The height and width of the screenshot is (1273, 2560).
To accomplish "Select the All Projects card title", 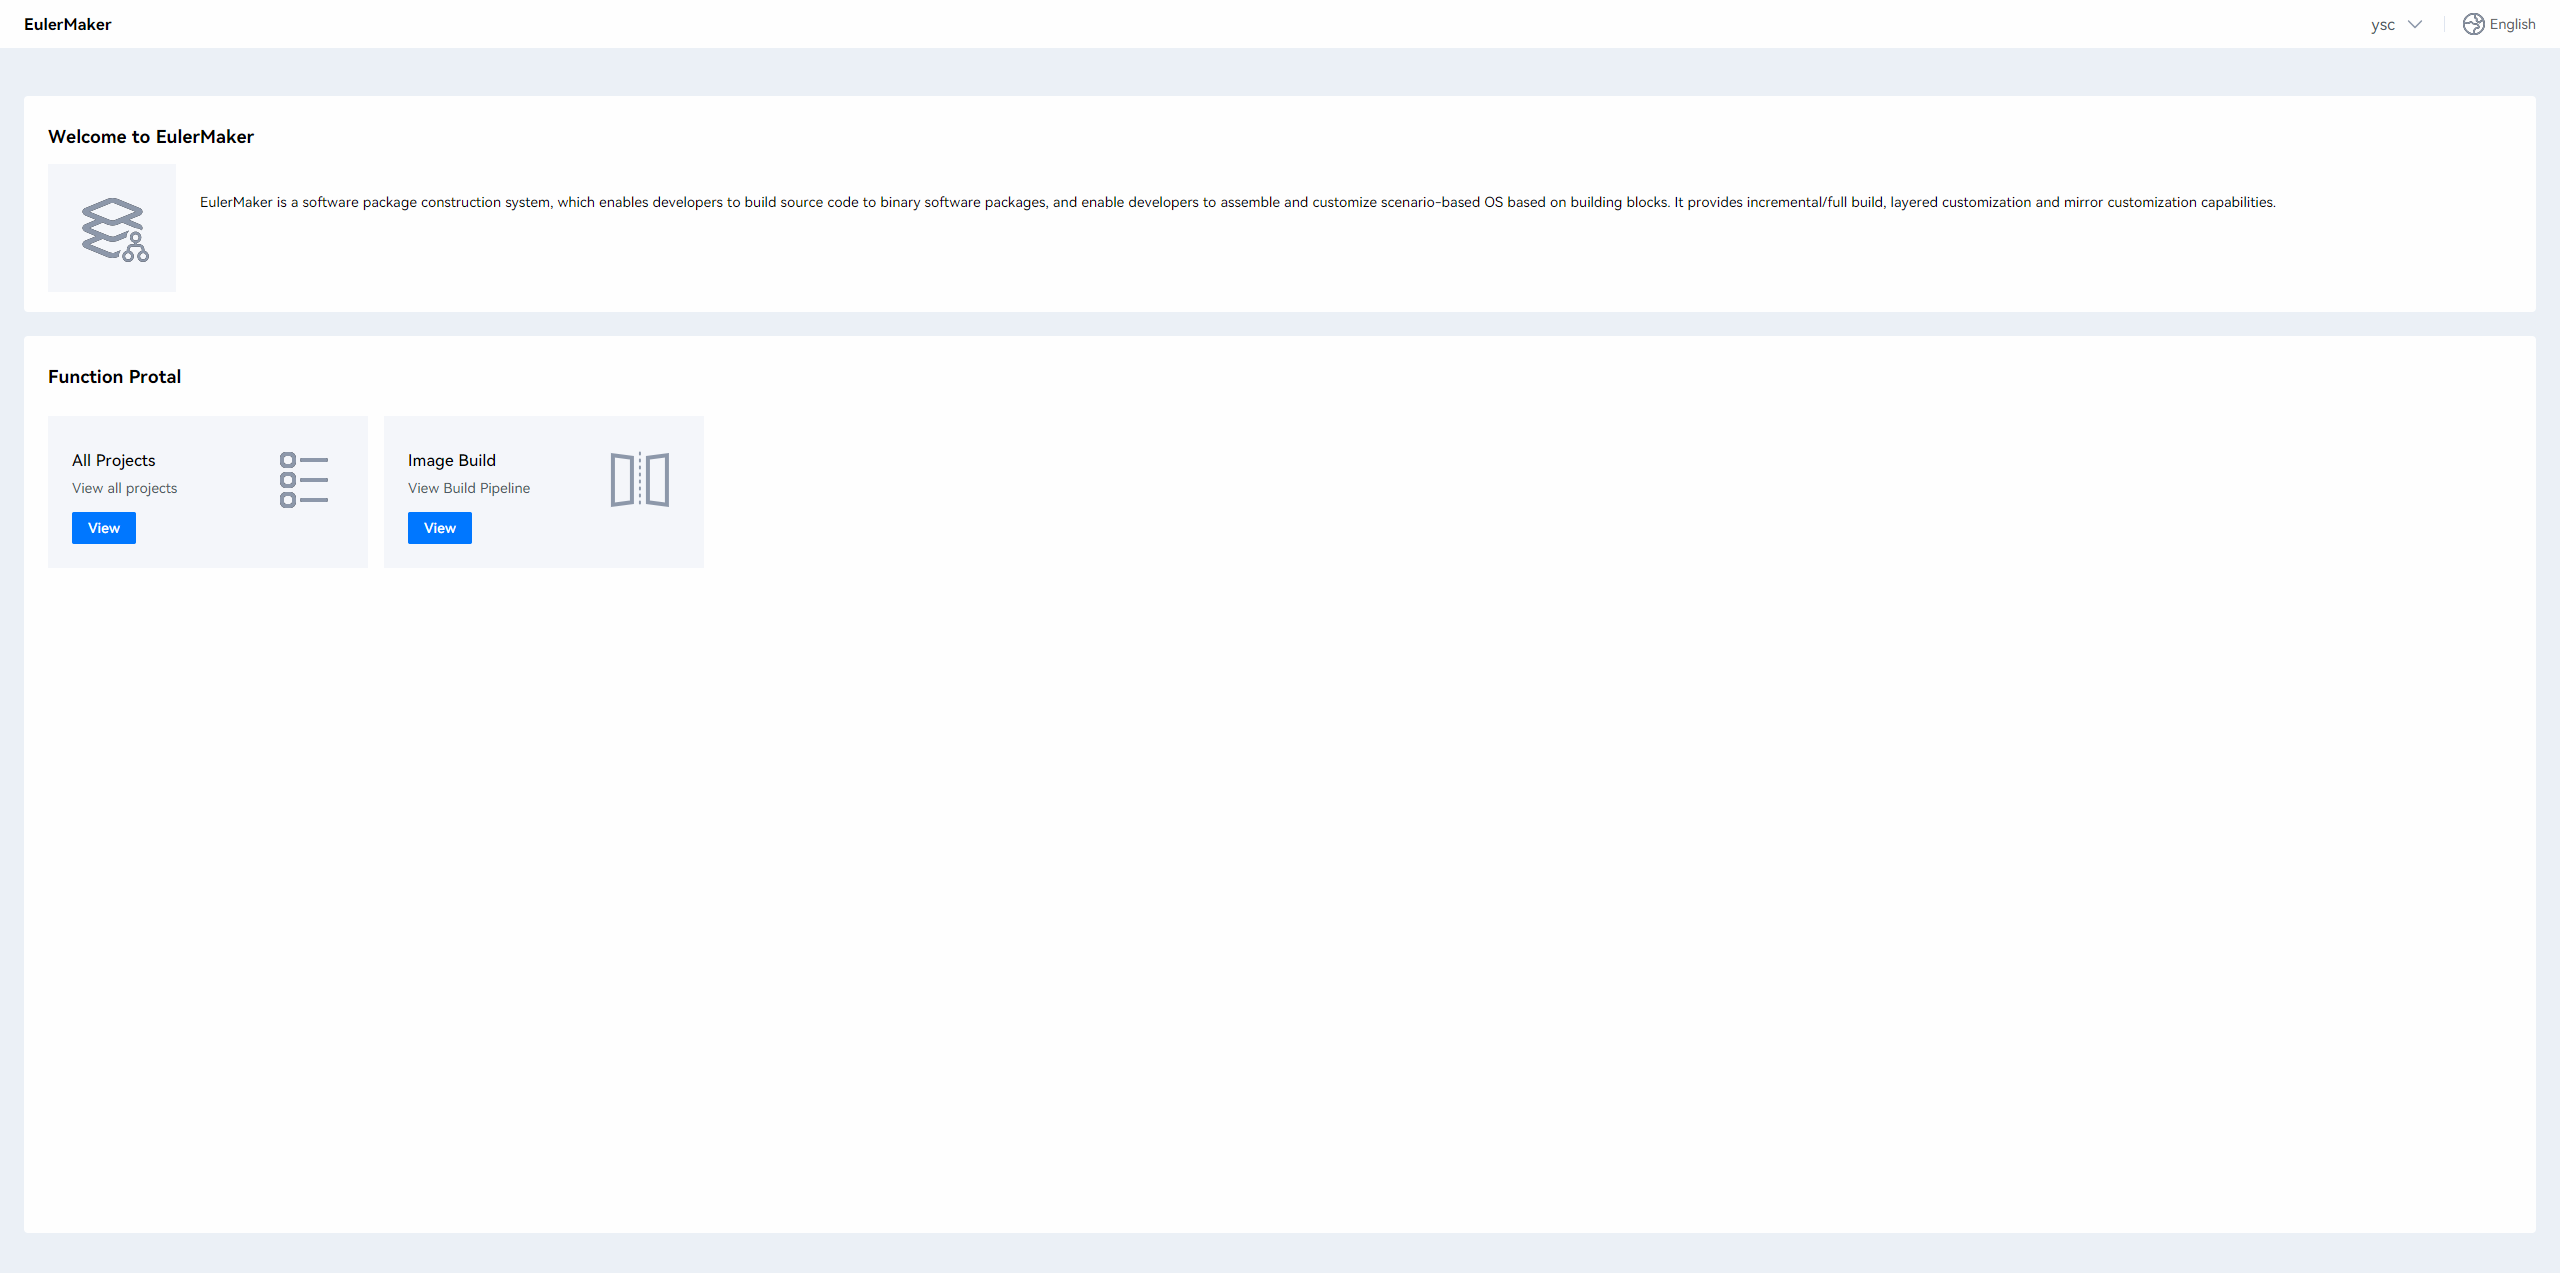I will (x=114, y=460).
